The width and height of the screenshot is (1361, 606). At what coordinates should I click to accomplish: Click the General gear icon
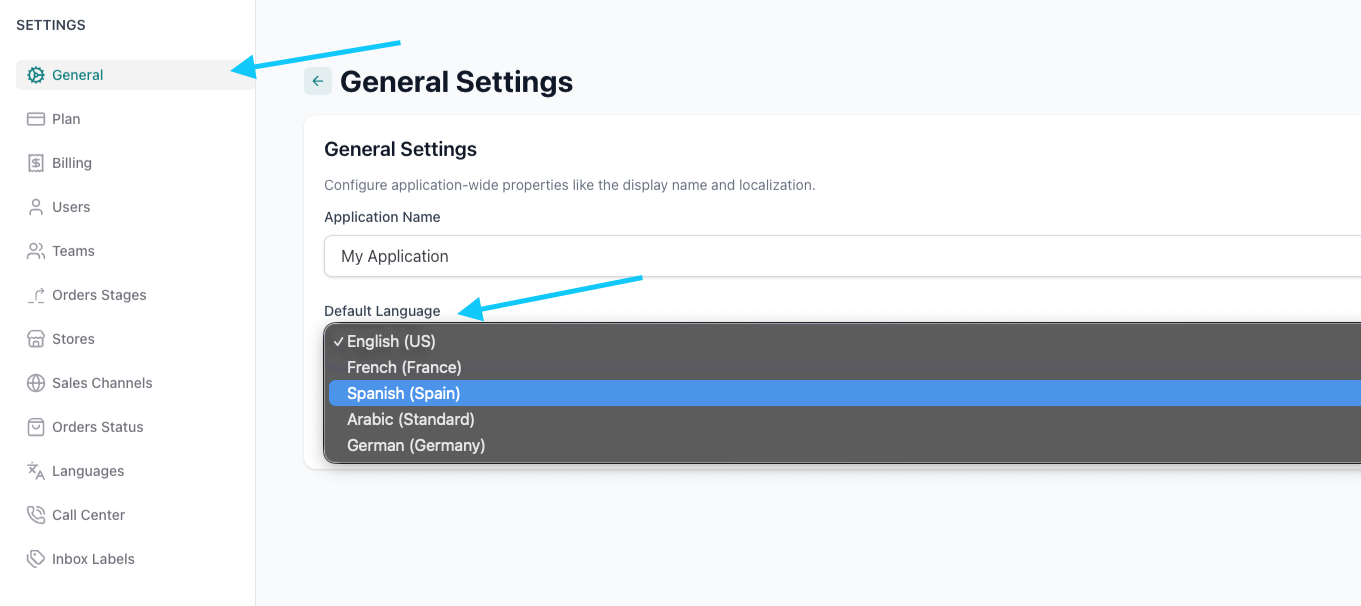click(36, 75)
